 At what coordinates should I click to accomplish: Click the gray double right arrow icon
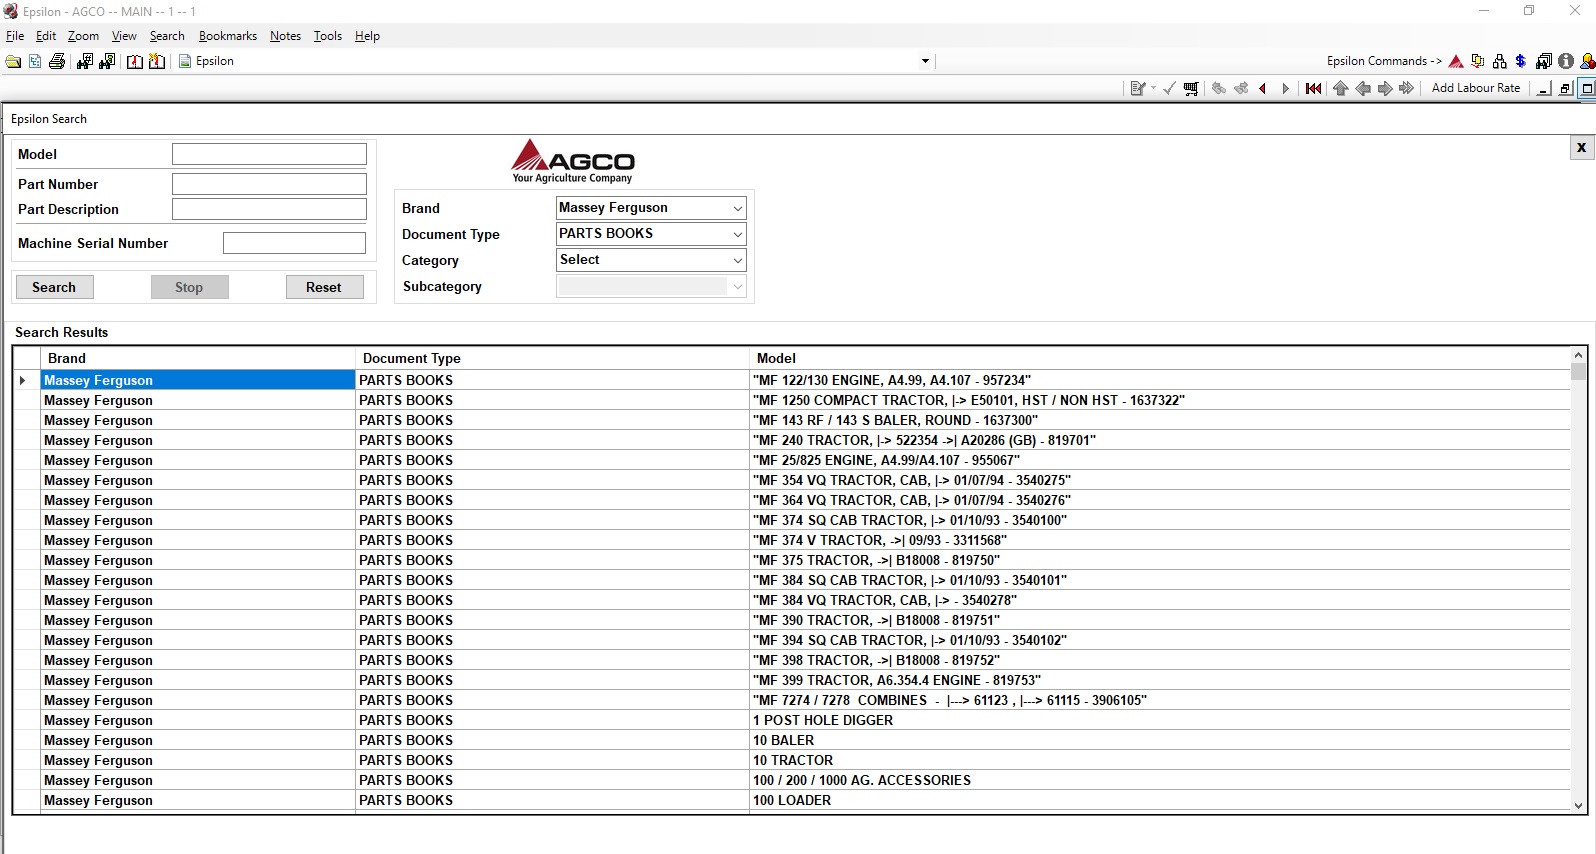point(1407,88)
